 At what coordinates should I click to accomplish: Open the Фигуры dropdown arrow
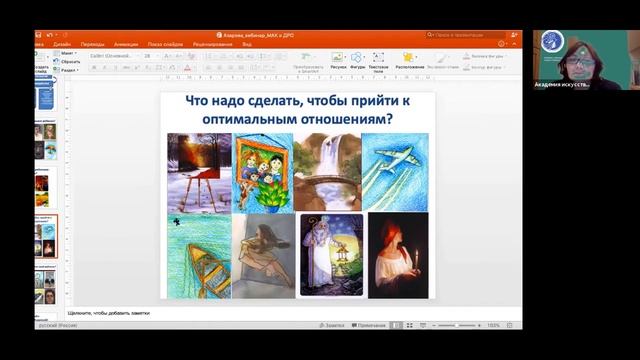tap(364, 57)
